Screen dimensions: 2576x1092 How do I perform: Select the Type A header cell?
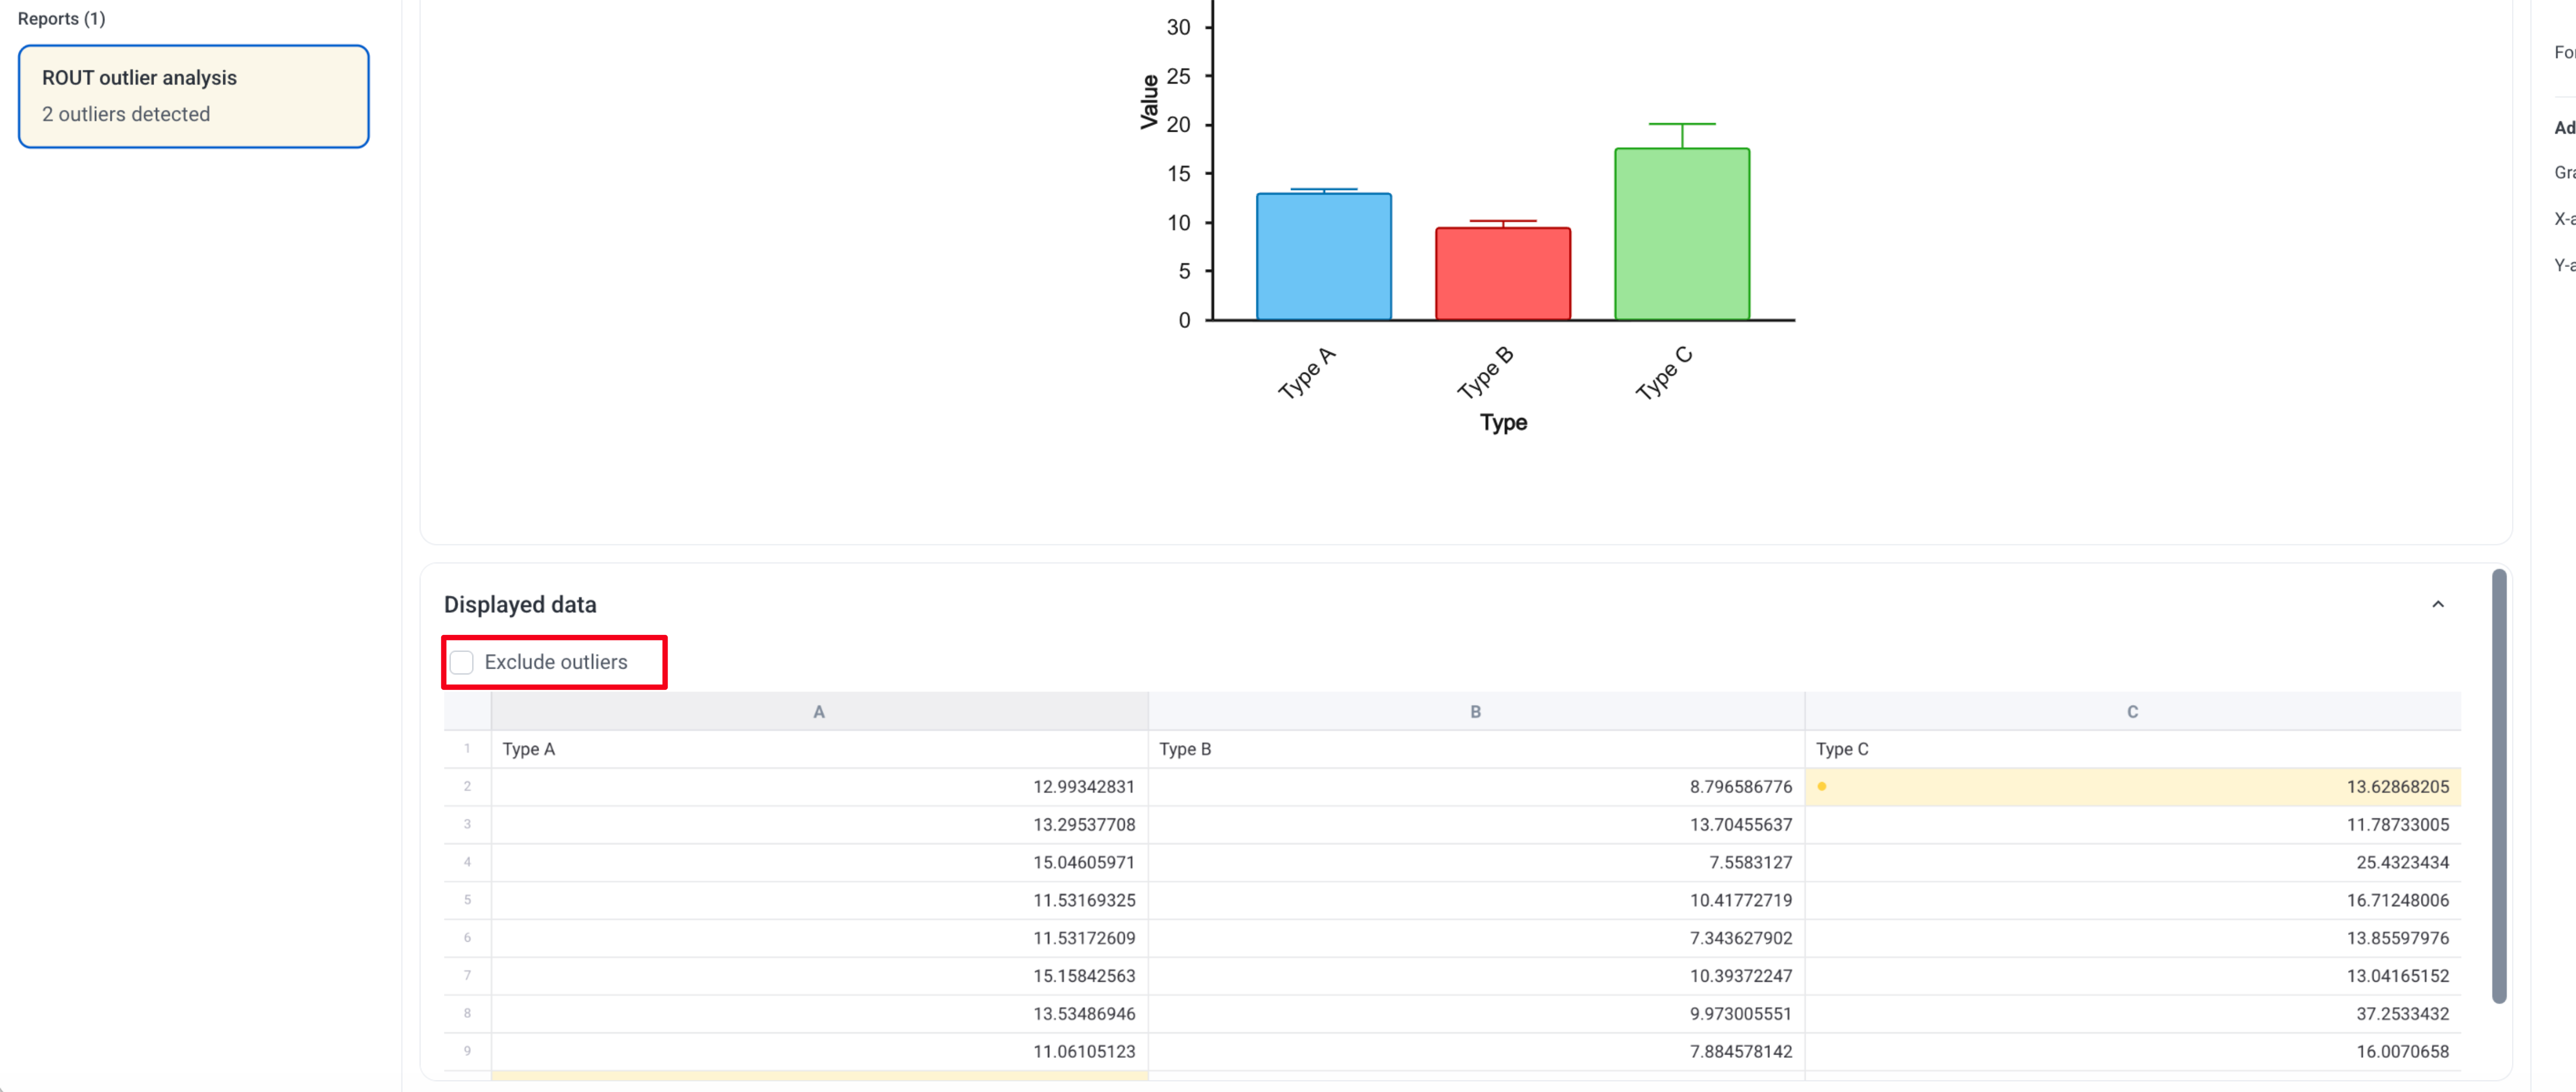pyautogui.click(x=819, y=749)
